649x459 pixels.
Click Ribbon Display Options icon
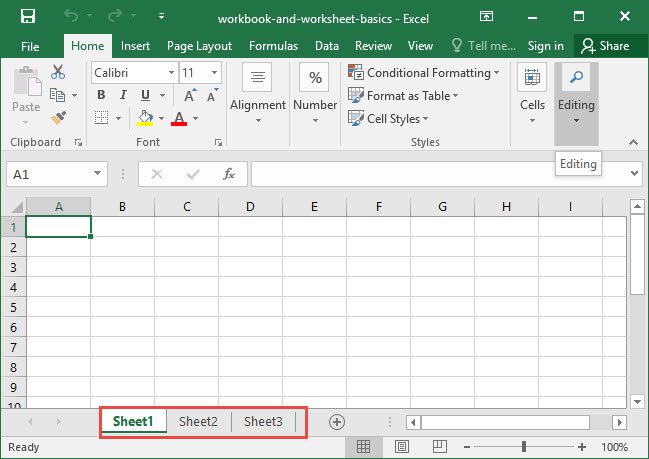pyautogui.click(x=486, y=17)
